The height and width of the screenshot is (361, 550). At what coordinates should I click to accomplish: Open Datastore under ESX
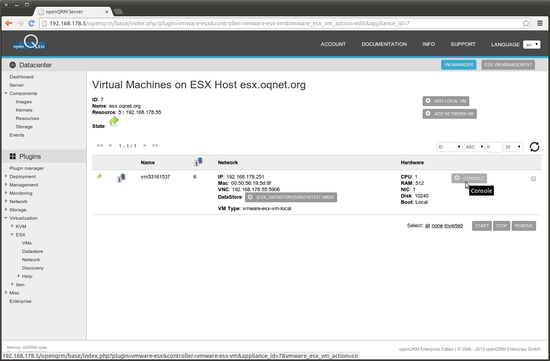click(32, 251)
